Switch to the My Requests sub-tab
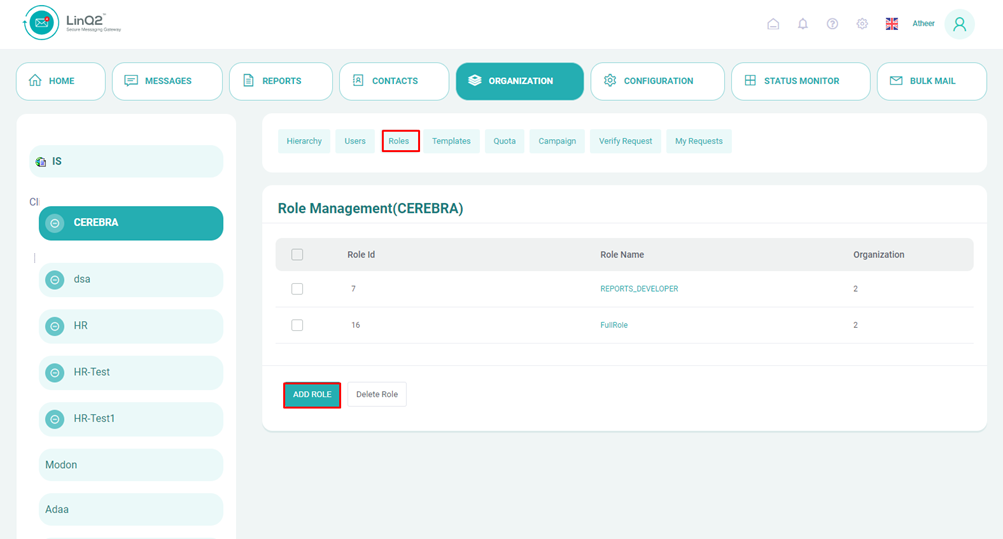 pyautogui.click(x=699, y=141)
